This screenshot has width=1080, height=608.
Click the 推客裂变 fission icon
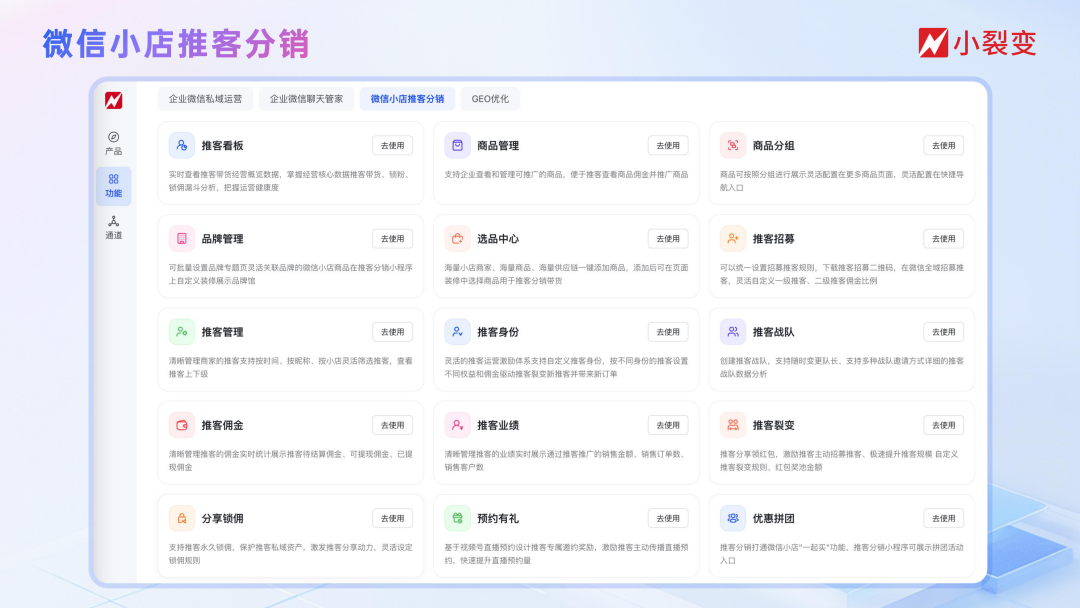pyautogui.click(x=733, y=425)
